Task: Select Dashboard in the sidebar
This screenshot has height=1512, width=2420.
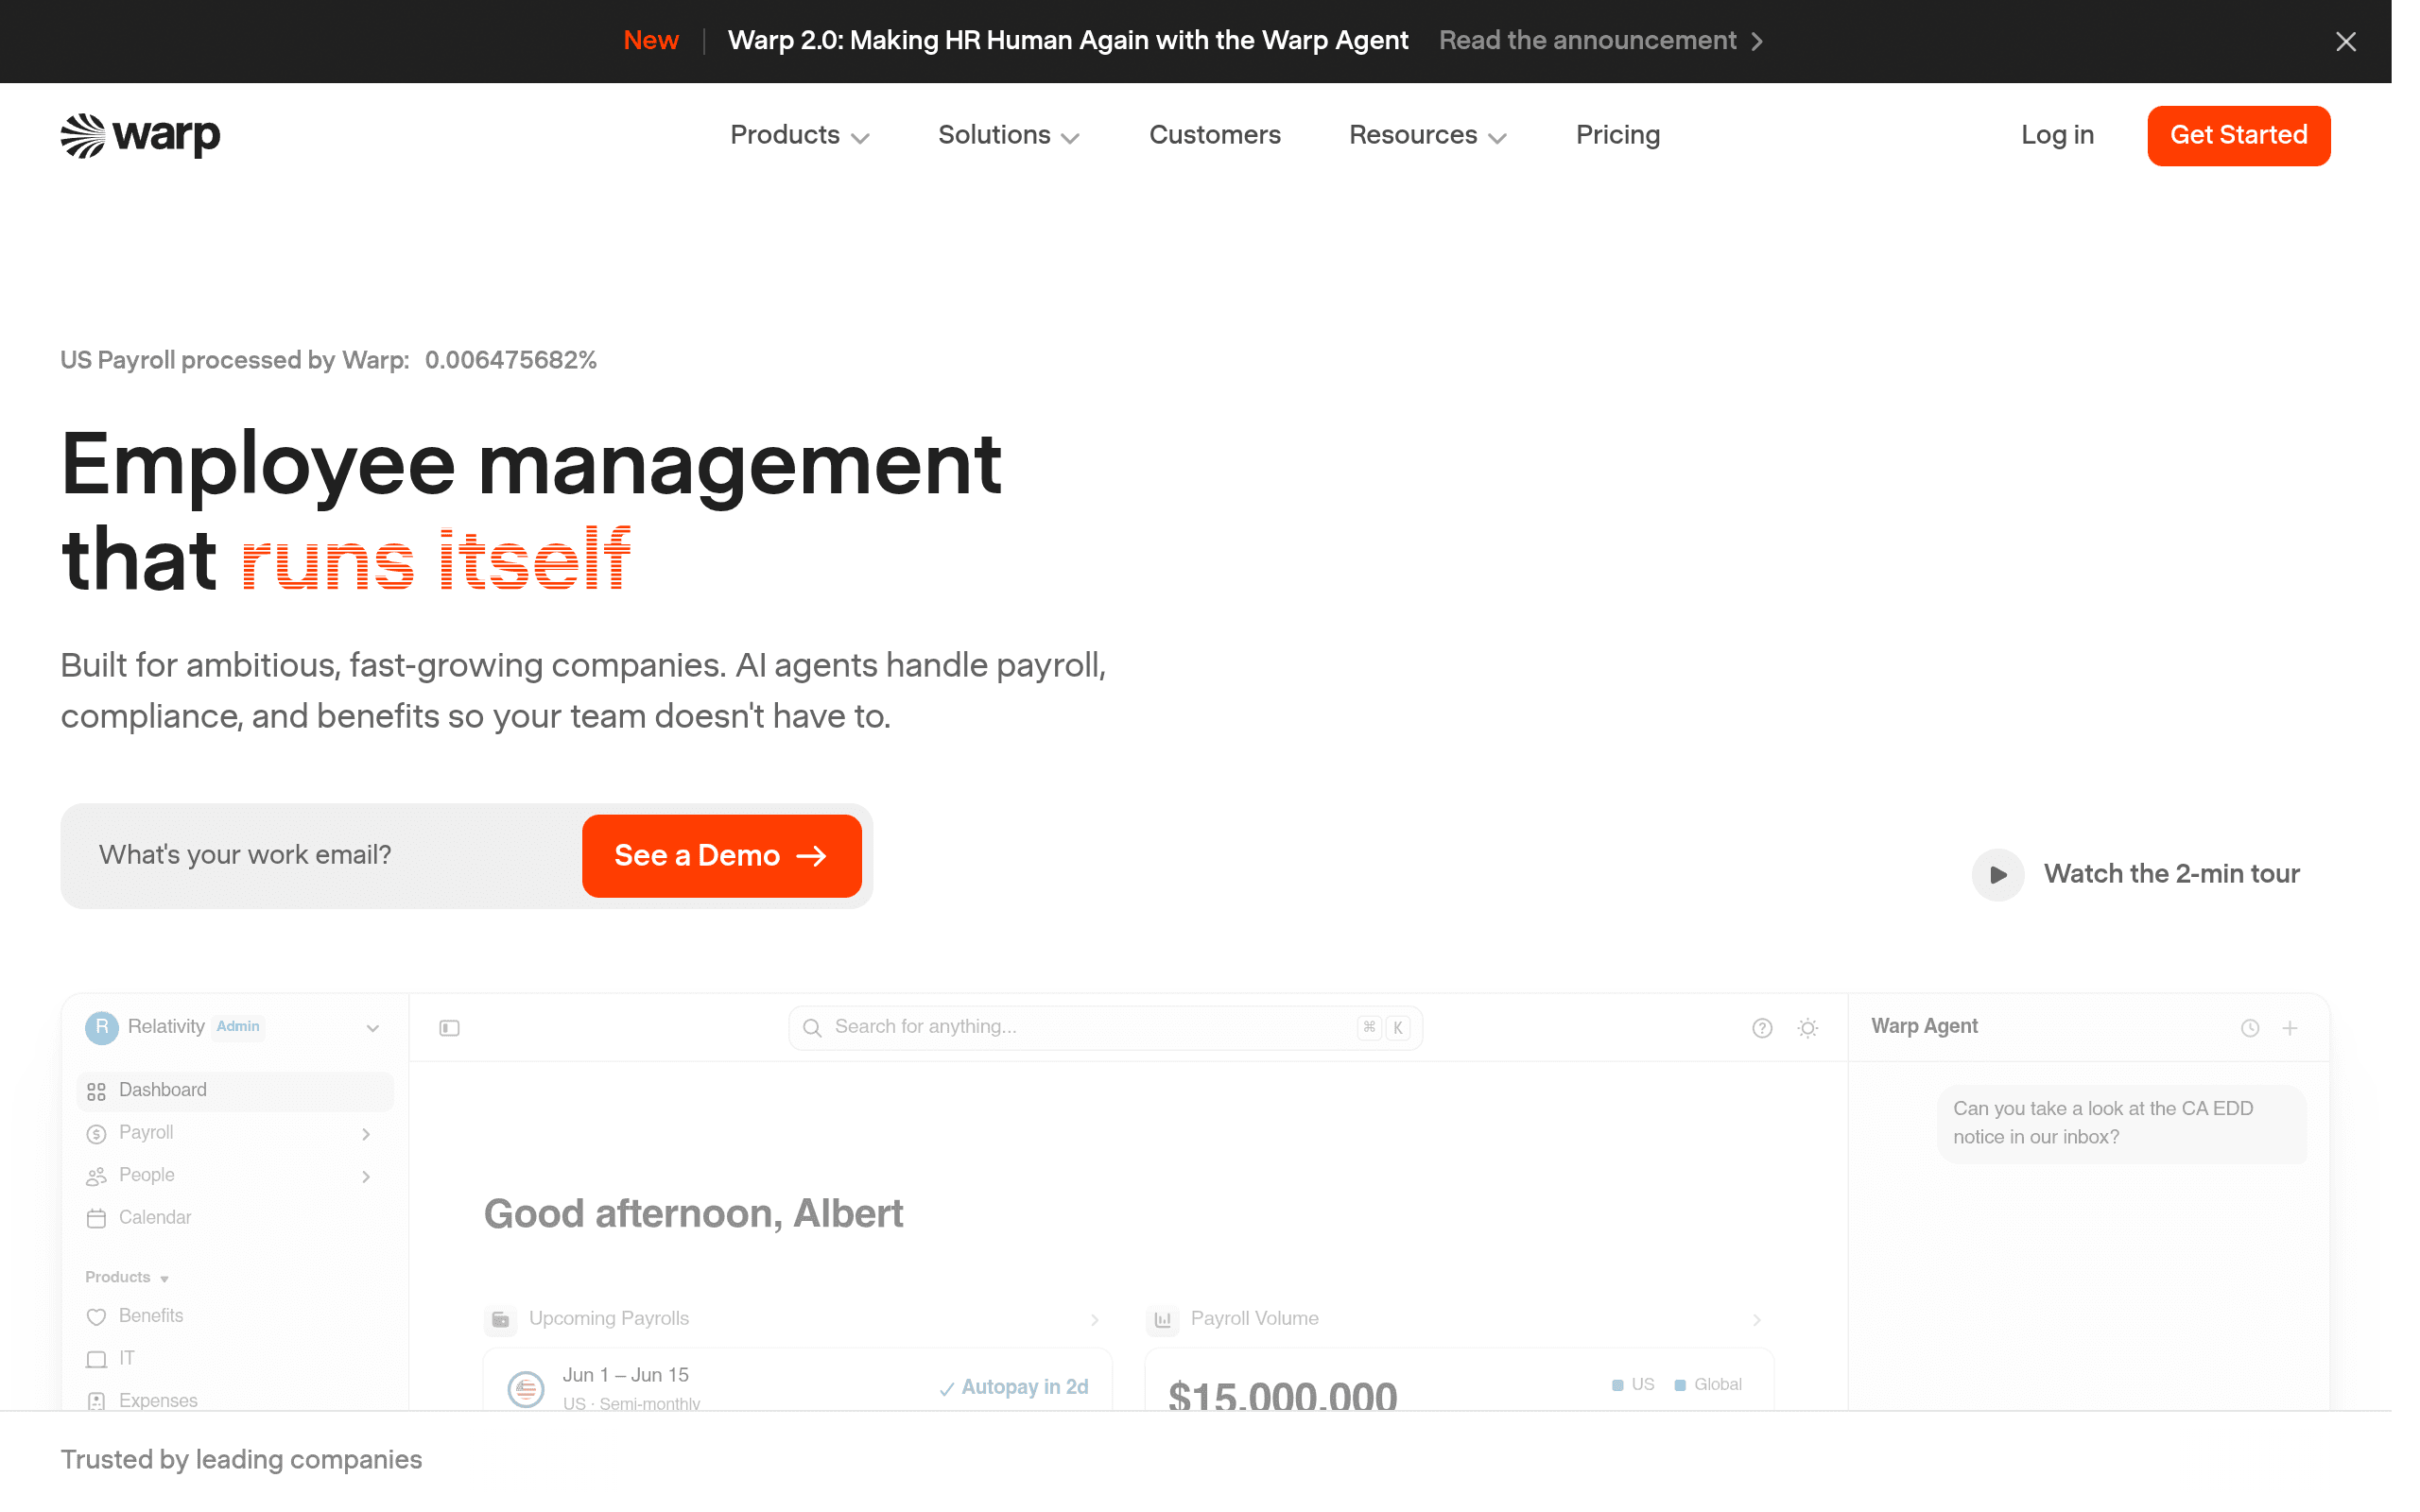Action: coord(235,1090)
